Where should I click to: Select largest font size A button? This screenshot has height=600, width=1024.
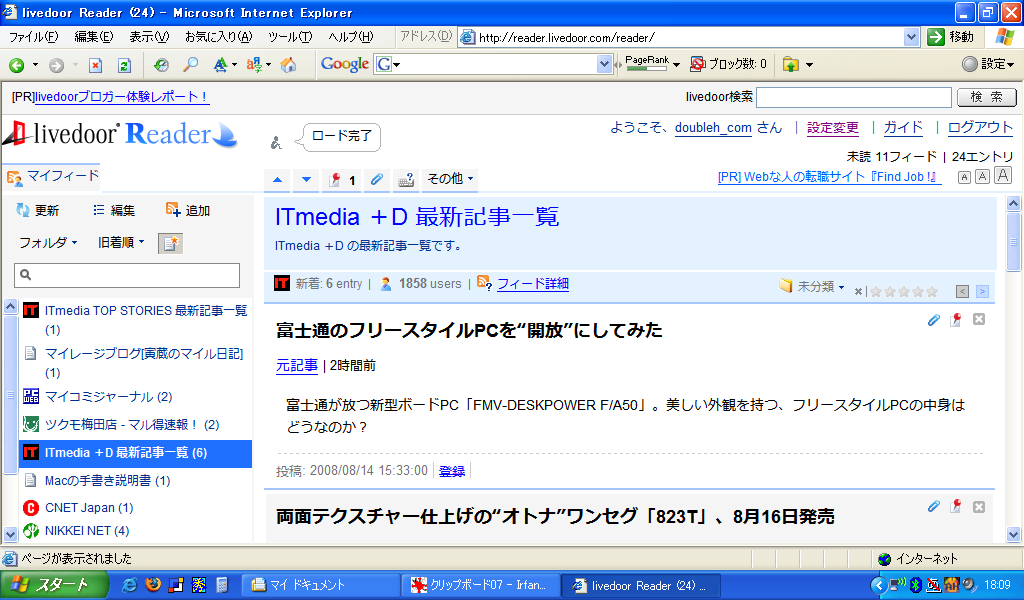click(1003, 175)
